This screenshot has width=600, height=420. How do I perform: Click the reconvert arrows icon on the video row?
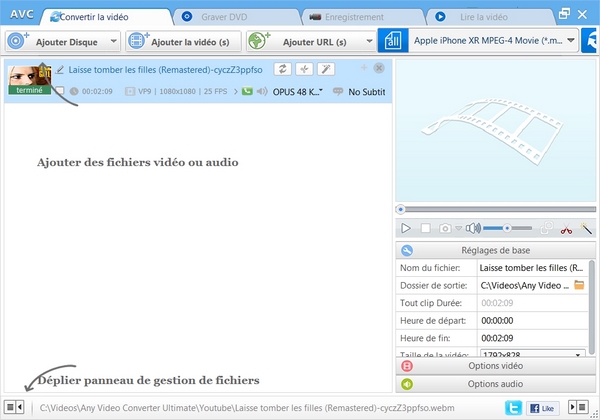click(x=283, y=69)
